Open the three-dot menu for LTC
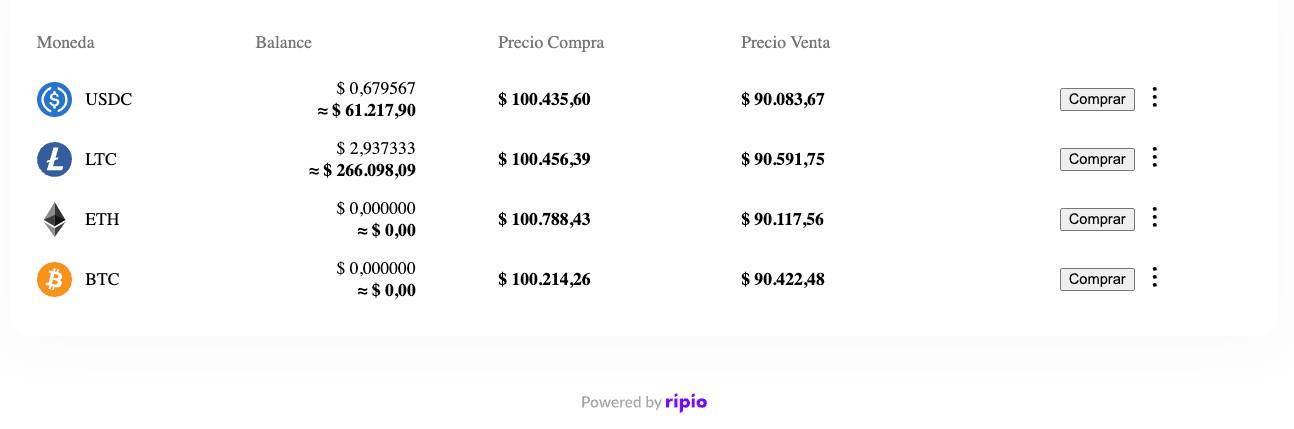The width and height of the screenshot is (1294, 429). pyautogui.click(x=1155, y=157)
